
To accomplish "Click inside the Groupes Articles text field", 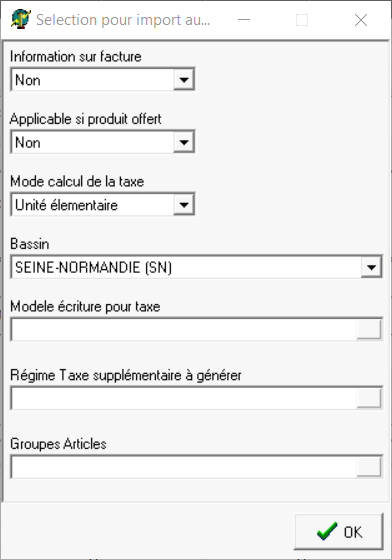I will pos(184,466).
